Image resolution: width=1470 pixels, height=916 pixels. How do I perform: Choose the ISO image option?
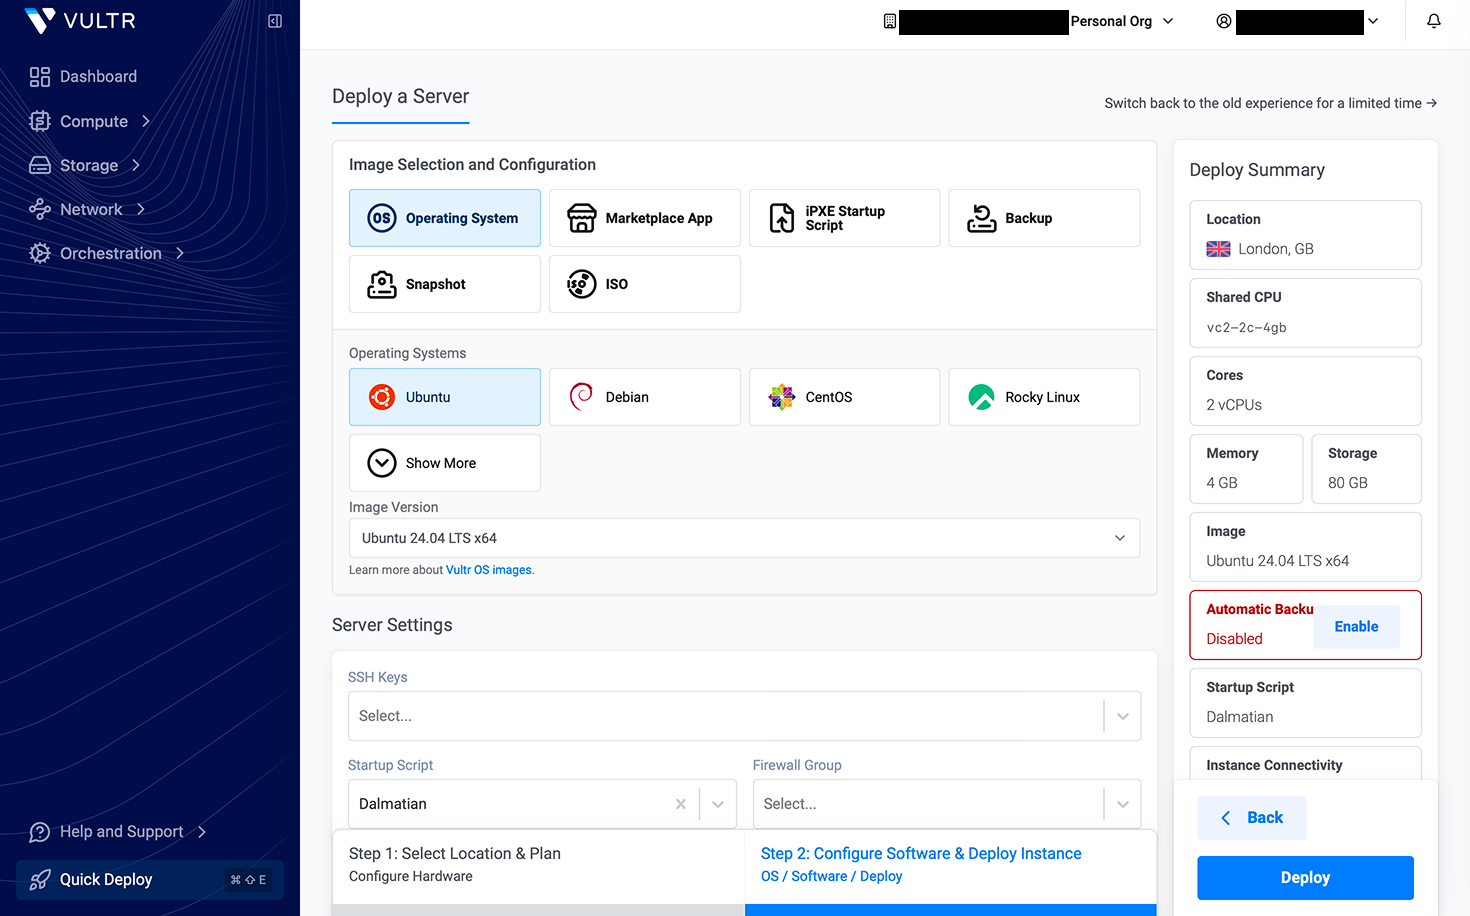click(645, 284)
